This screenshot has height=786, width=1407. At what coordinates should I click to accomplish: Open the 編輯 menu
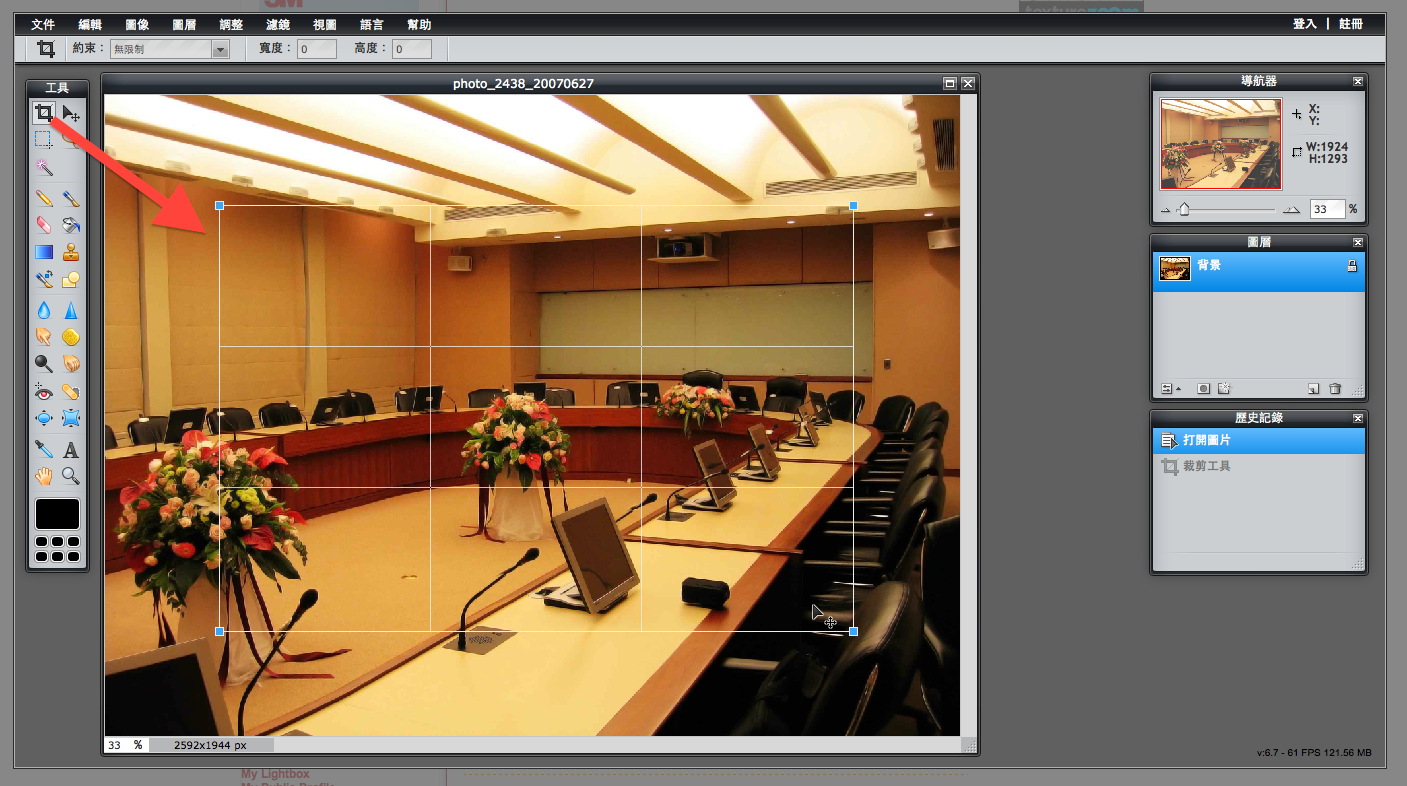pyautogui.click(x=90, y=24)
